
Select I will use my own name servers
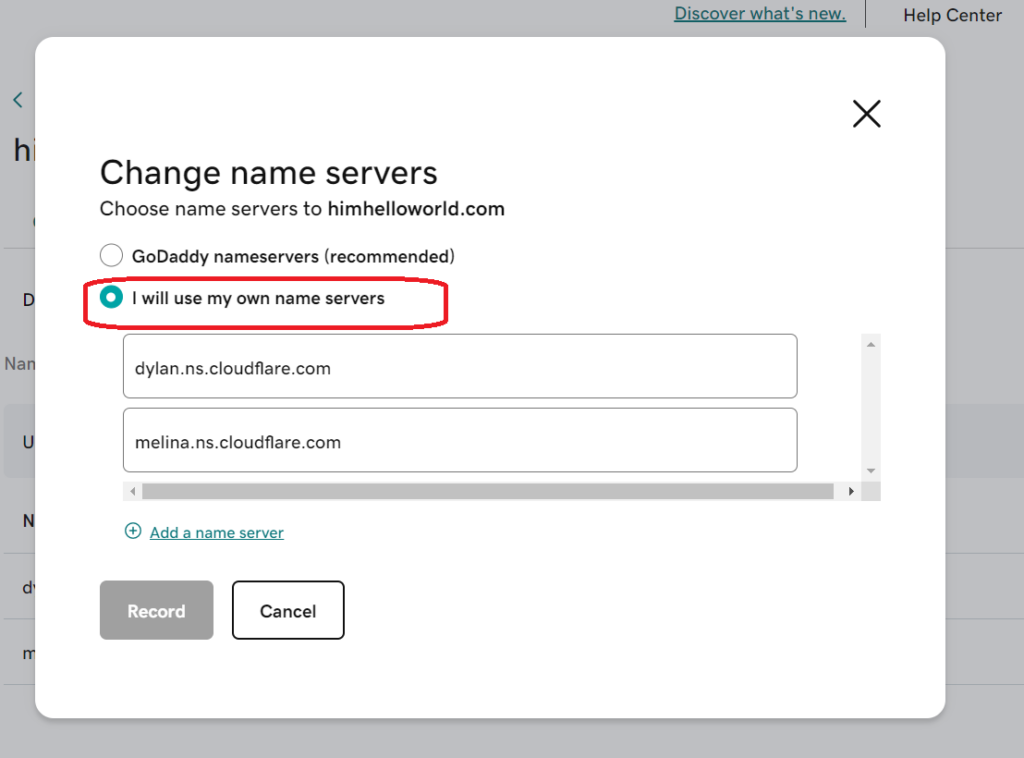(110, 297)
